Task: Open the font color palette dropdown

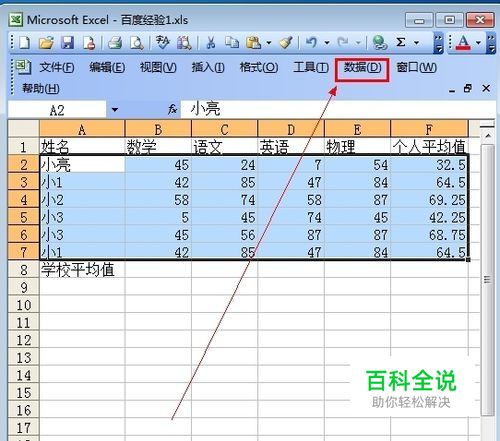Action: tap(478, 43)
